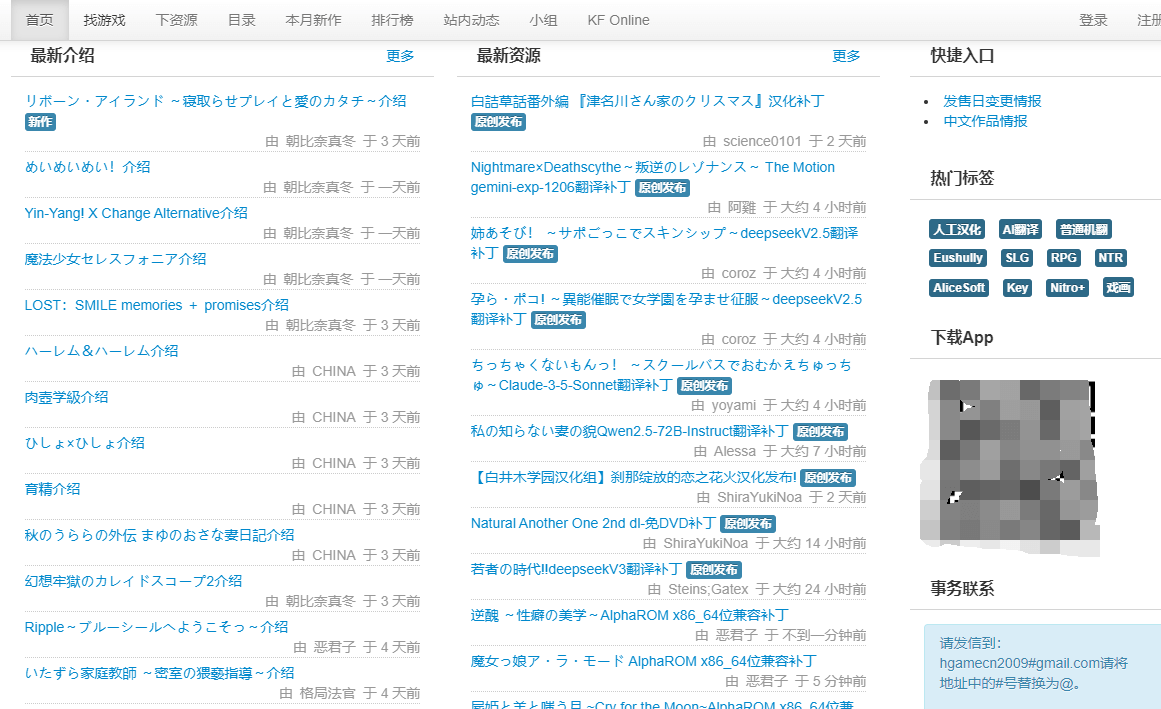Open KF Online navigation link
Viewport: 1161px width, 709px height.
point(618,20)
